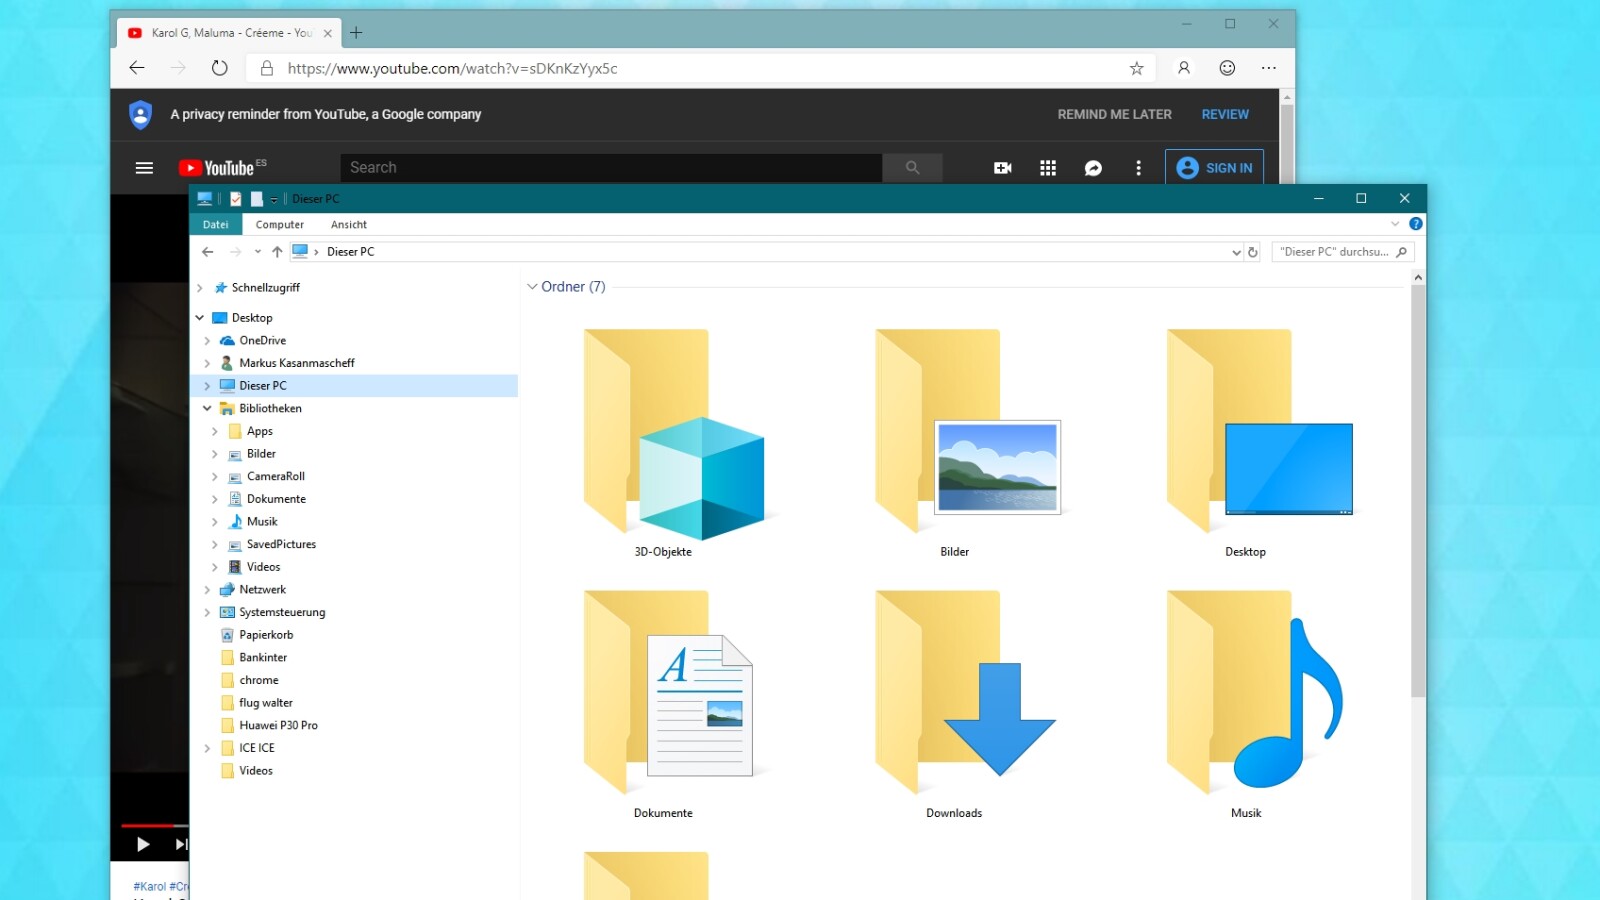1600x900 pixels.
Task: Open Explorer help question mark
Action: [x=1416, y=224]
